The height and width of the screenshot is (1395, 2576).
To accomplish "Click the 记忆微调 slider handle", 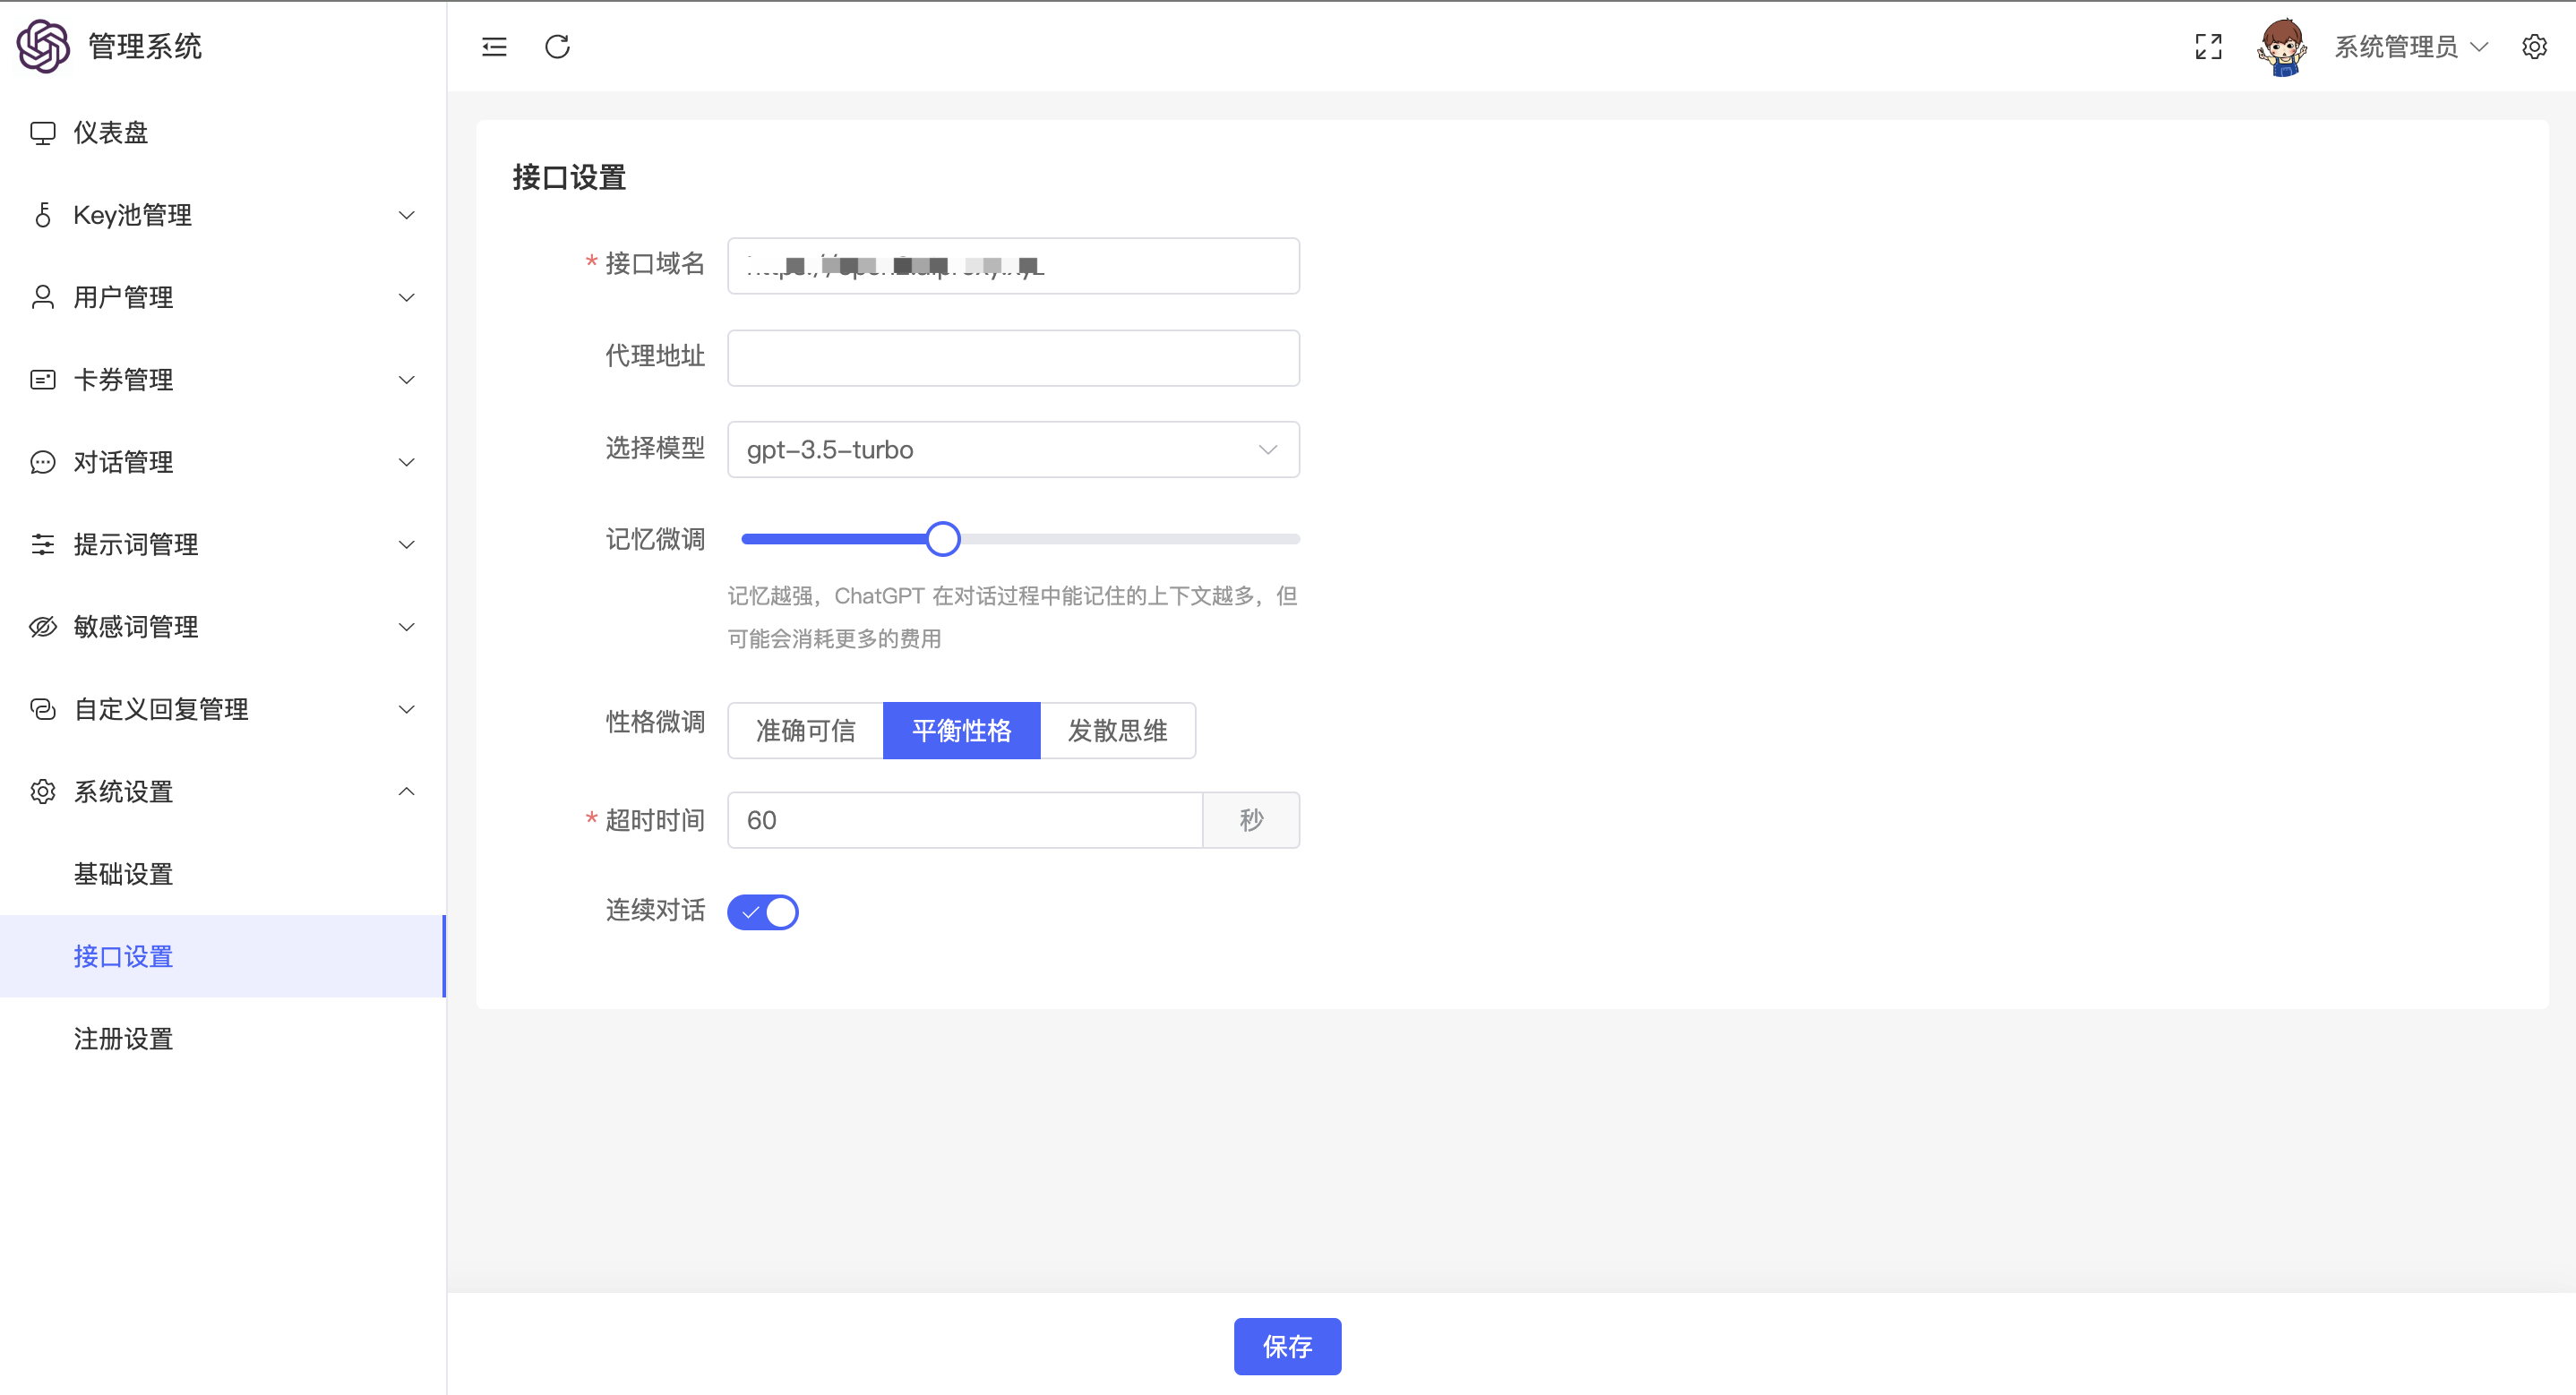I will click(x=942, y=539).
